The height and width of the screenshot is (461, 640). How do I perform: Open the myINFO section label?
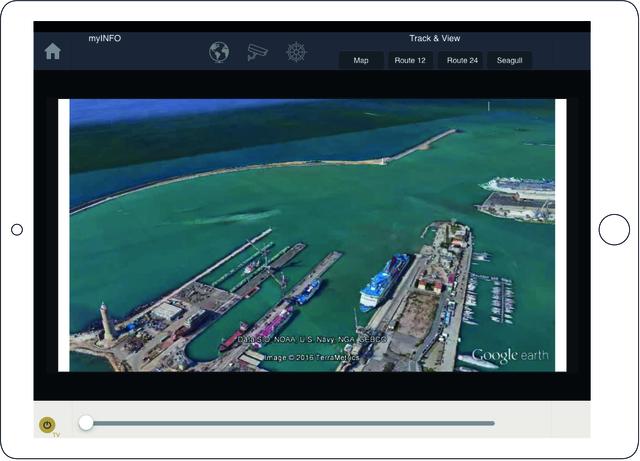pyautogui.click(x=104, y=38)
